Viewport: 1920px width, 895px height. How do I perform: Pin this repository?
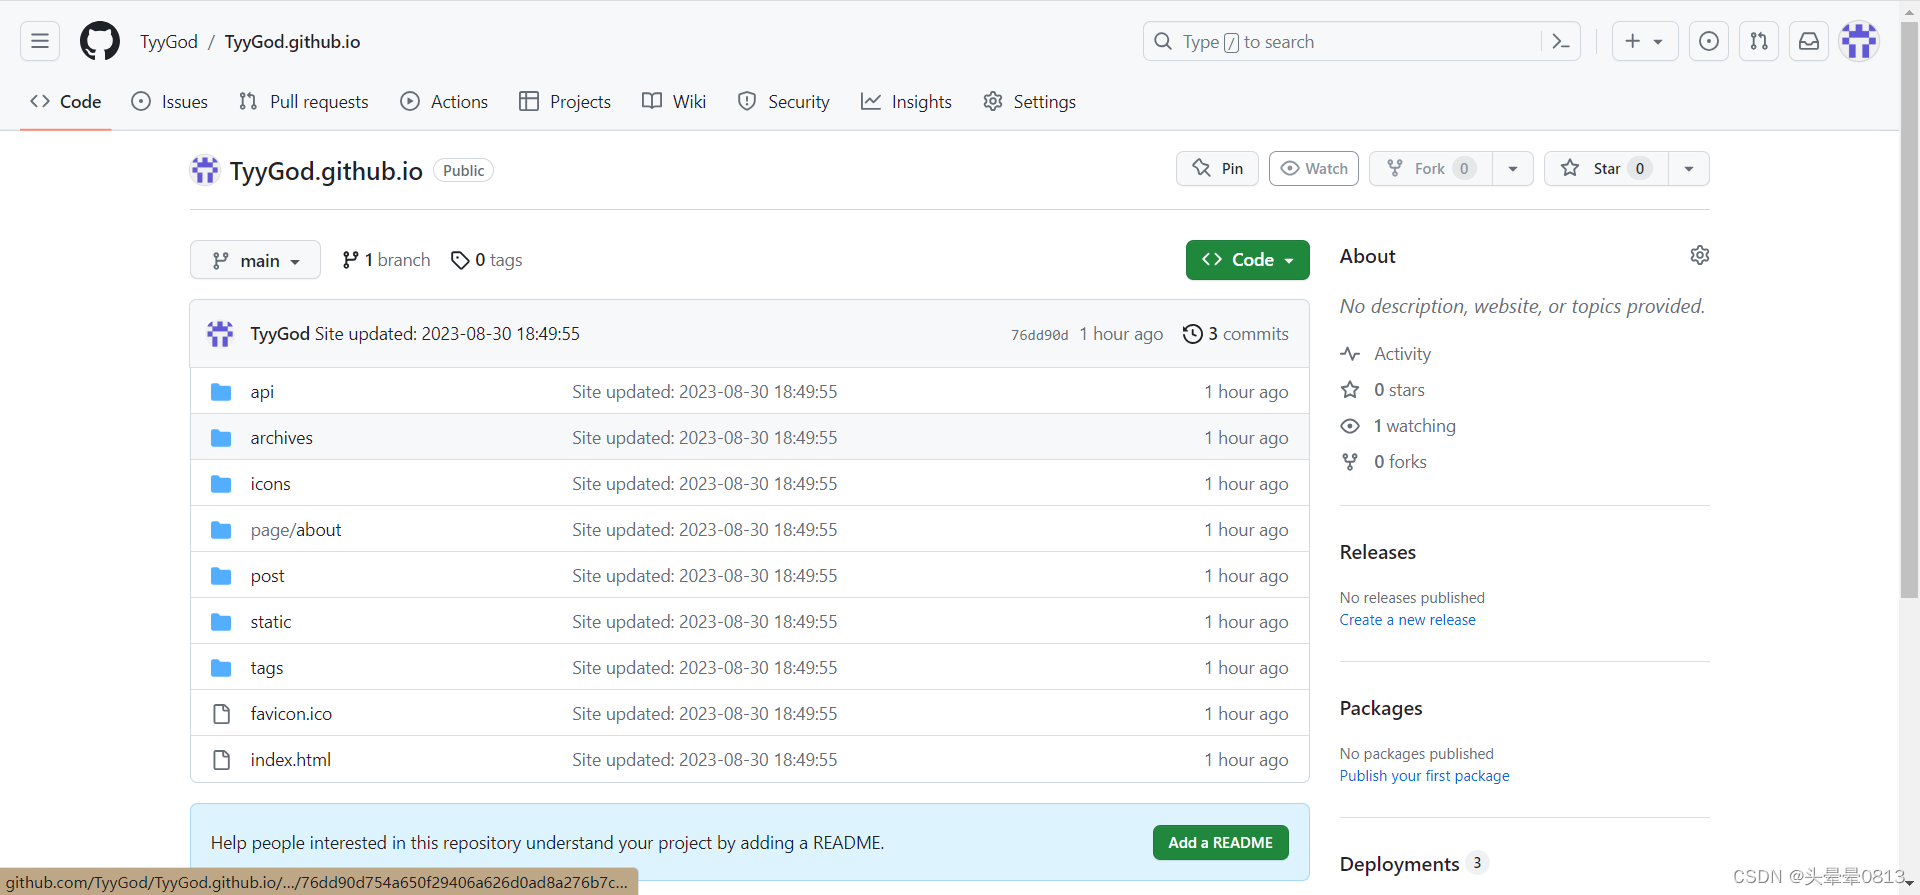click(1217, 169)
